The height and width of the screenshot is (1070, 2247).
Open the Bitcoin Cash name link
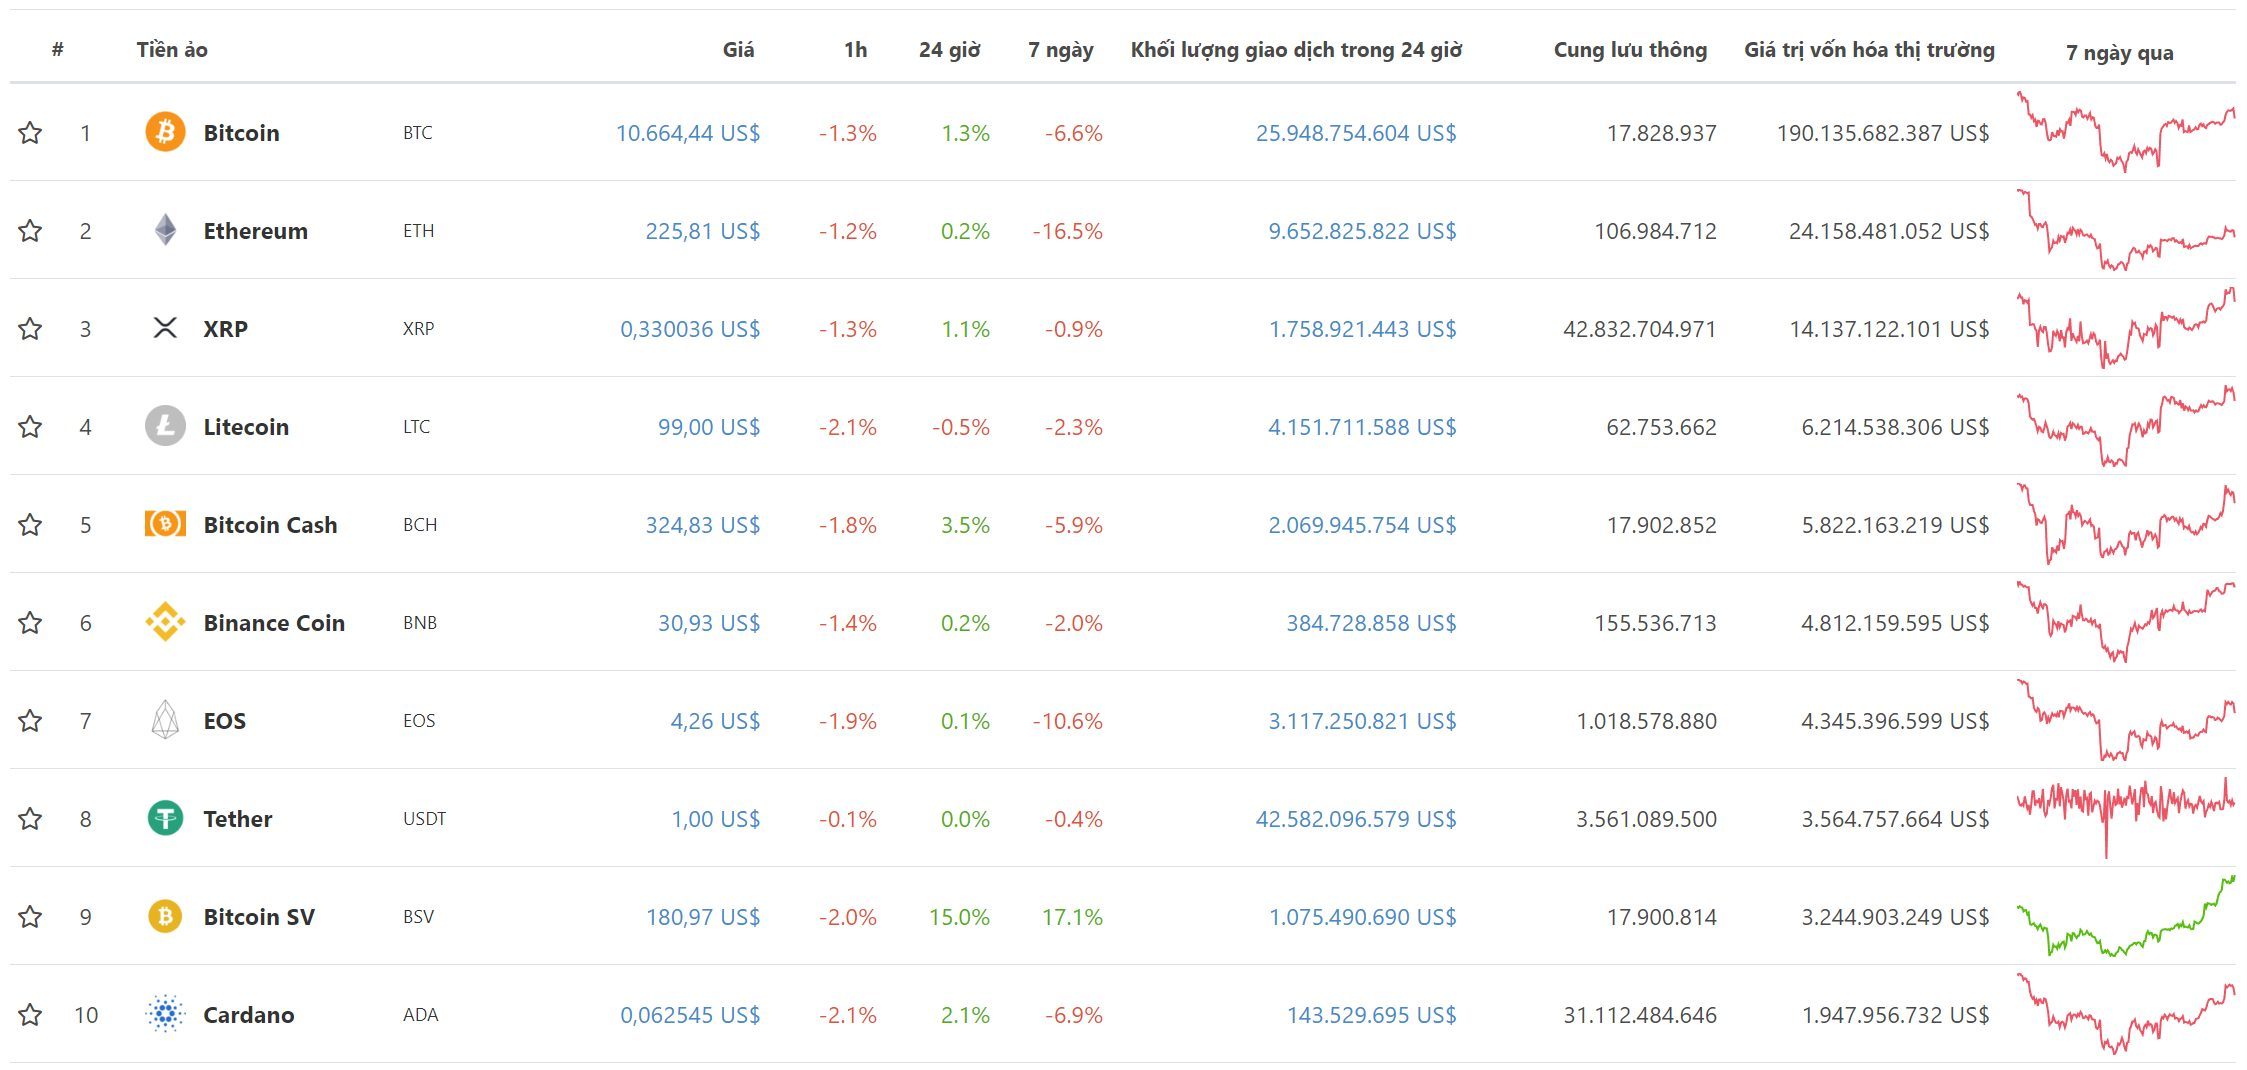tap(270, 524)
